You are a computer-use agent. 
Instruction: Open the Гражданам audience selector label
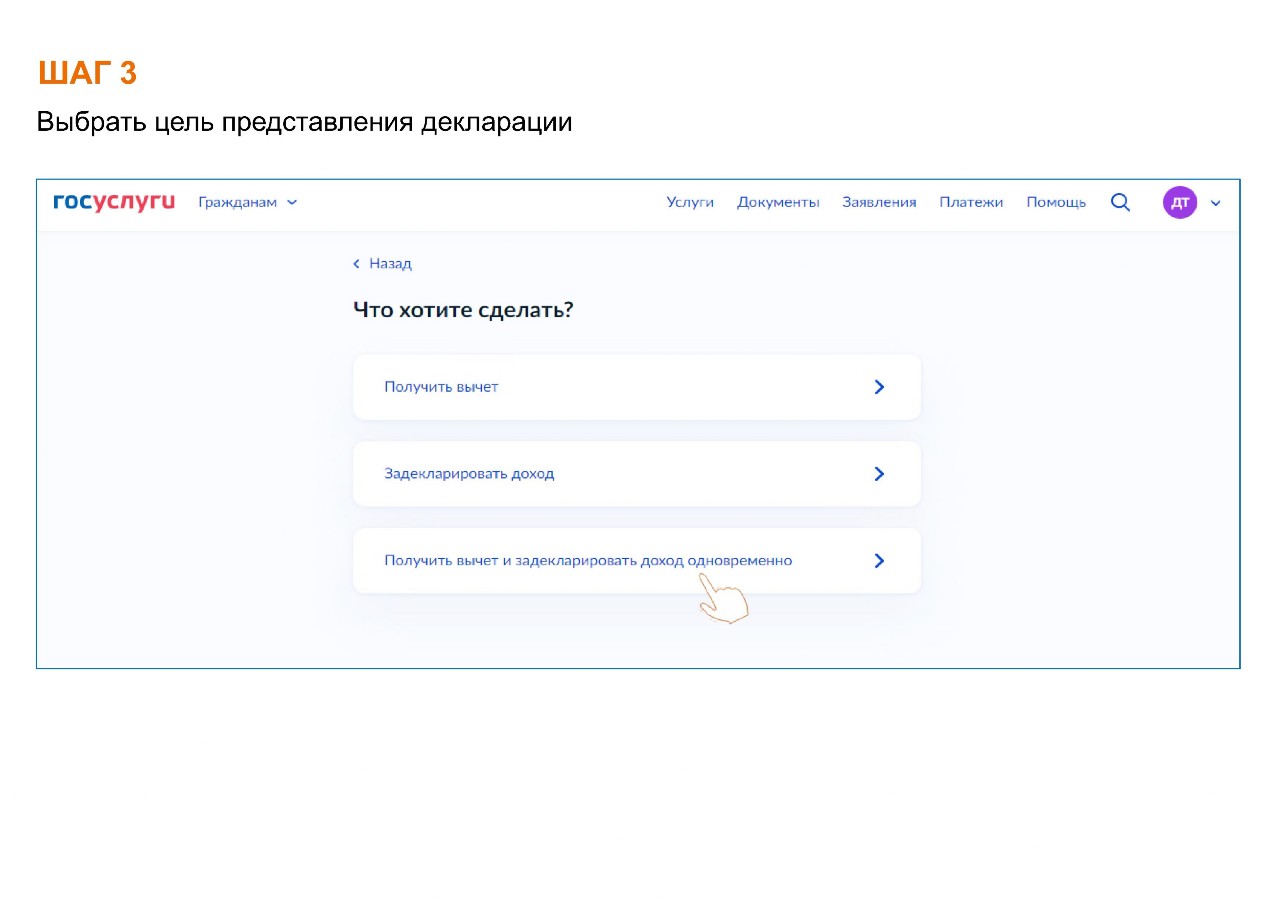click(237, 202)
